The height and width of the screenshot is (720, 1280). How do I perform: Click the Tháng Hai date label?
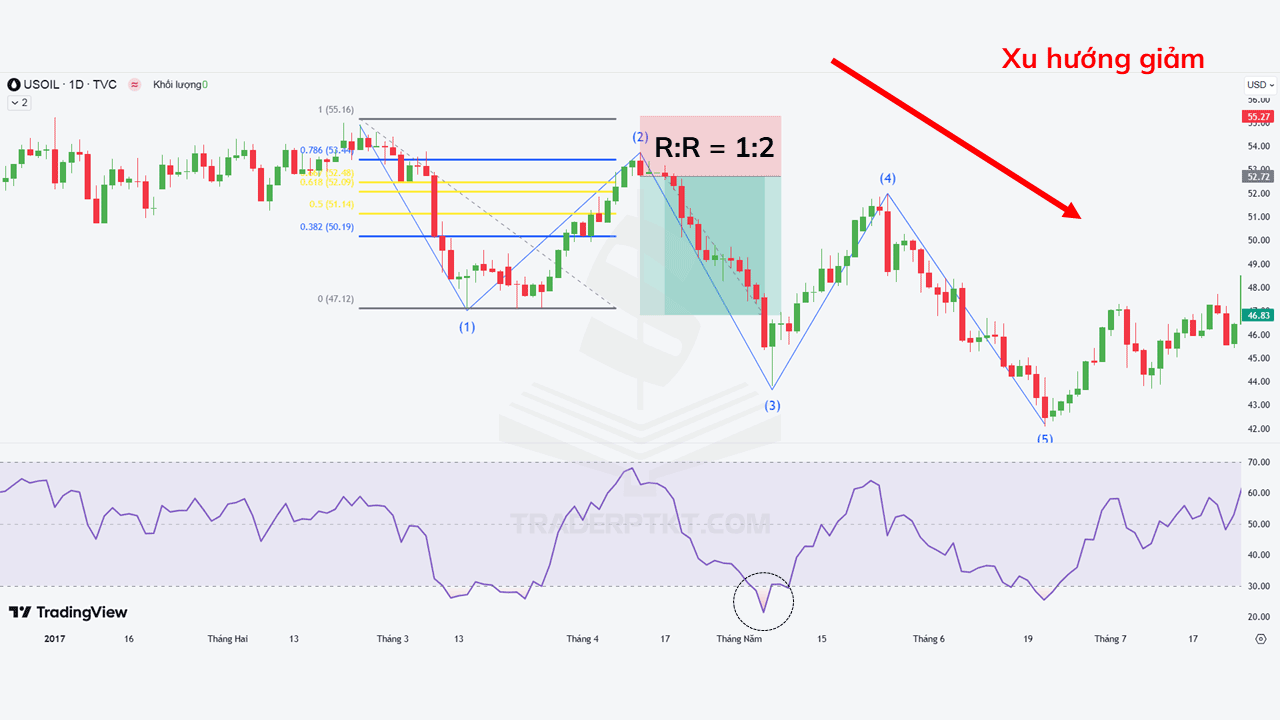pos(227,638)
